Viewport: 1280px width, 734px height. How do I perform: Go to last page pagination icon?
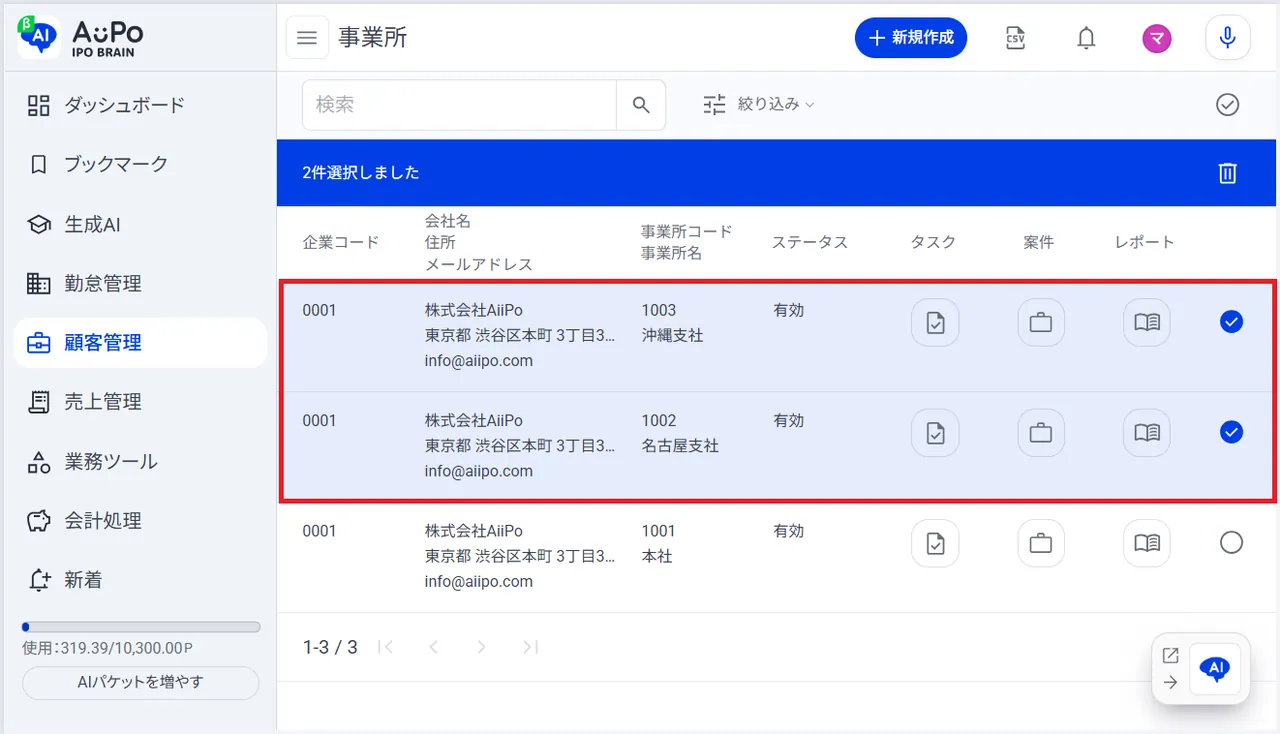530,647
